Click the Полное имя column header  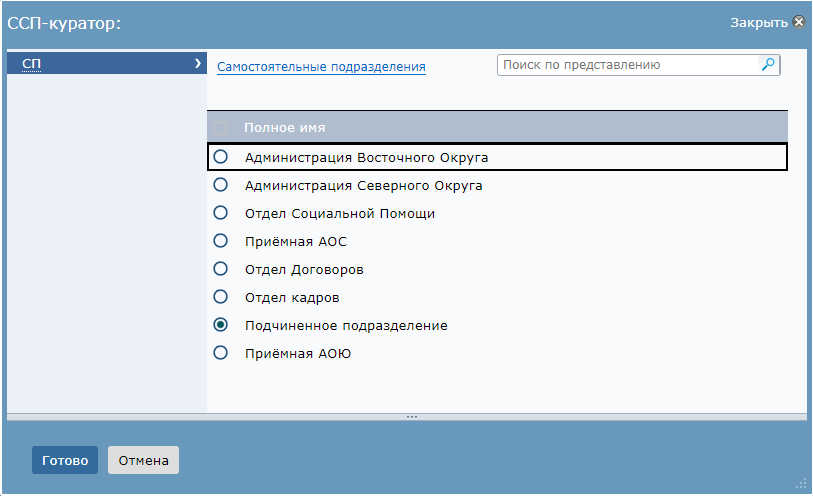tap(285, 127)
